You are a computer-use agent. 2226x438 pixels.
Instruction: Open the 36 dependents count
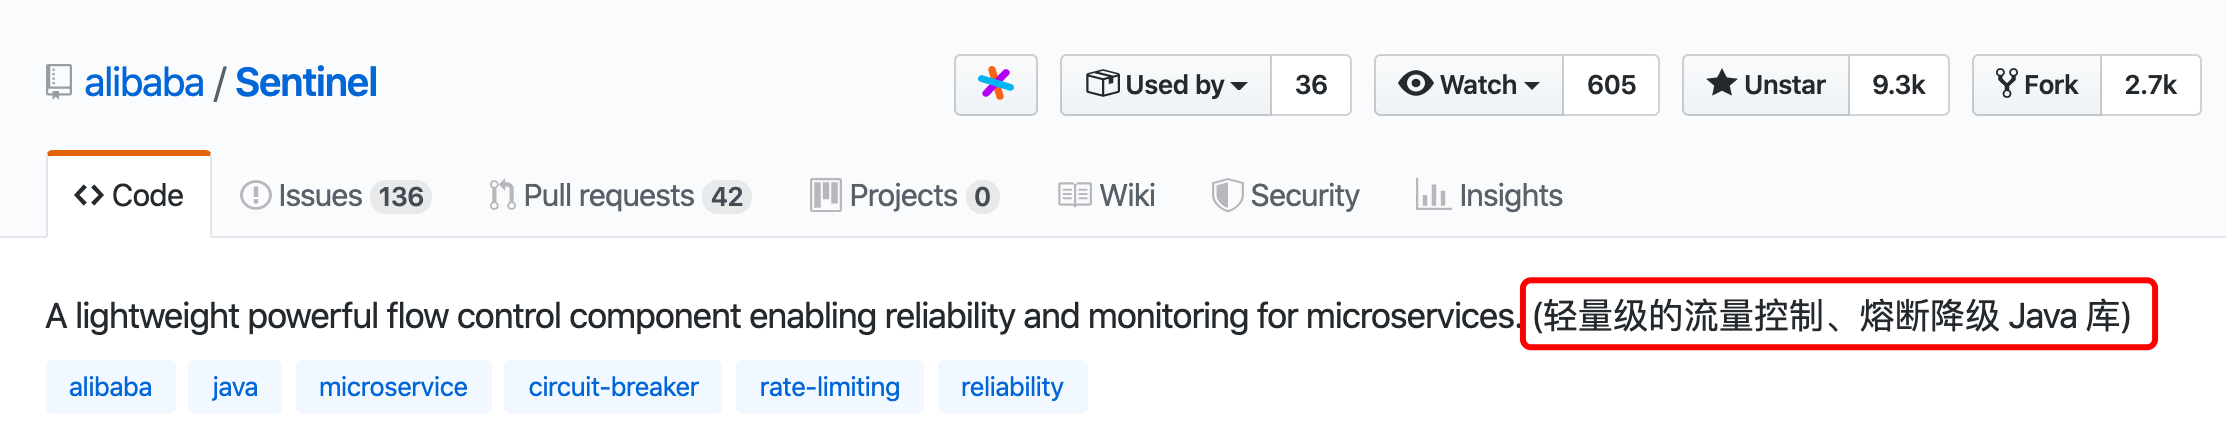point(1310,85)
